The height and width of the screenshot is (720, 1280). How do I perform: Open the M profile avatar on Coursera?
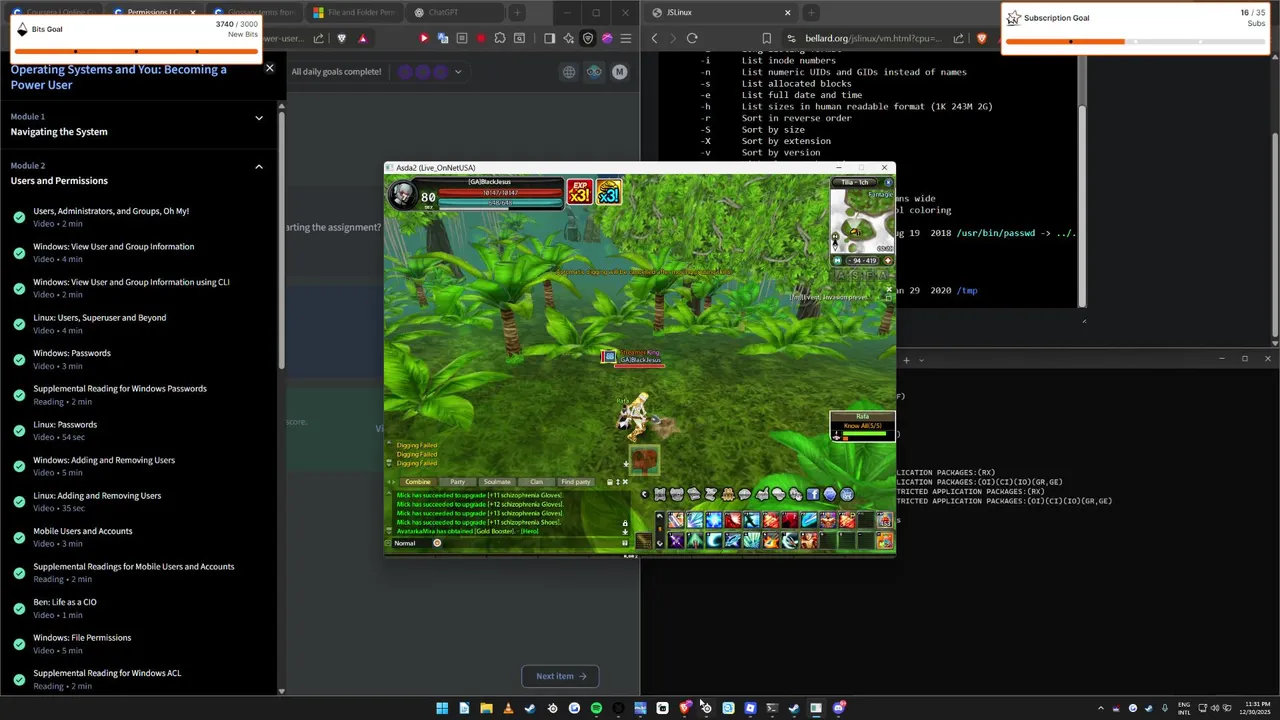619,71
